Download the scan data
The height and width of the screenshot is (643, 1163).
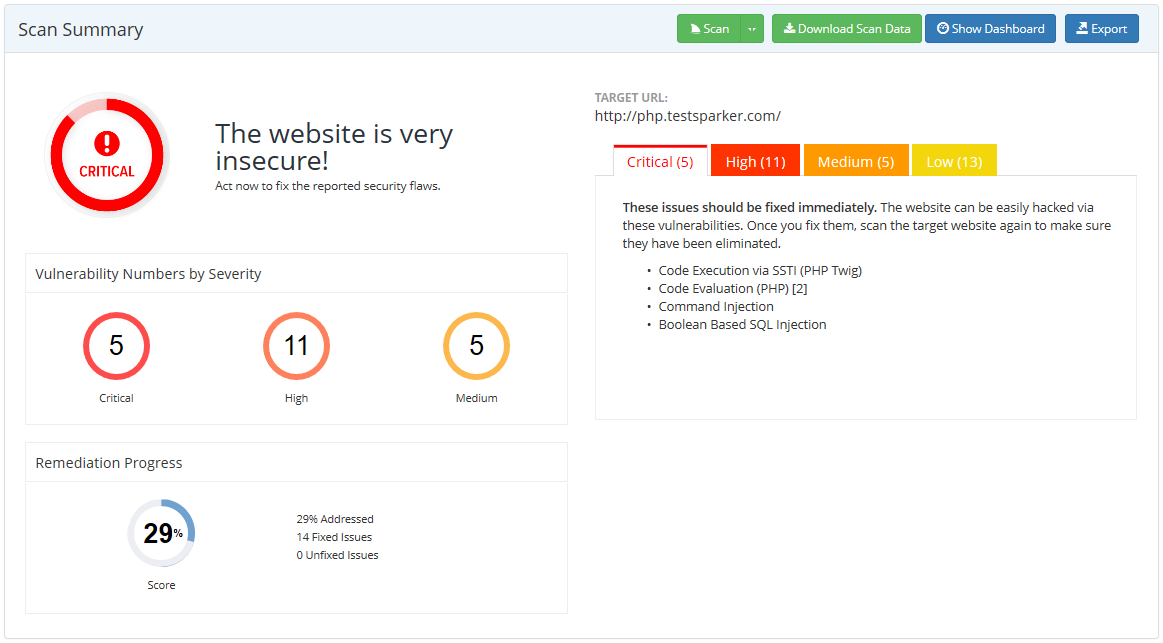coord(846,29)
